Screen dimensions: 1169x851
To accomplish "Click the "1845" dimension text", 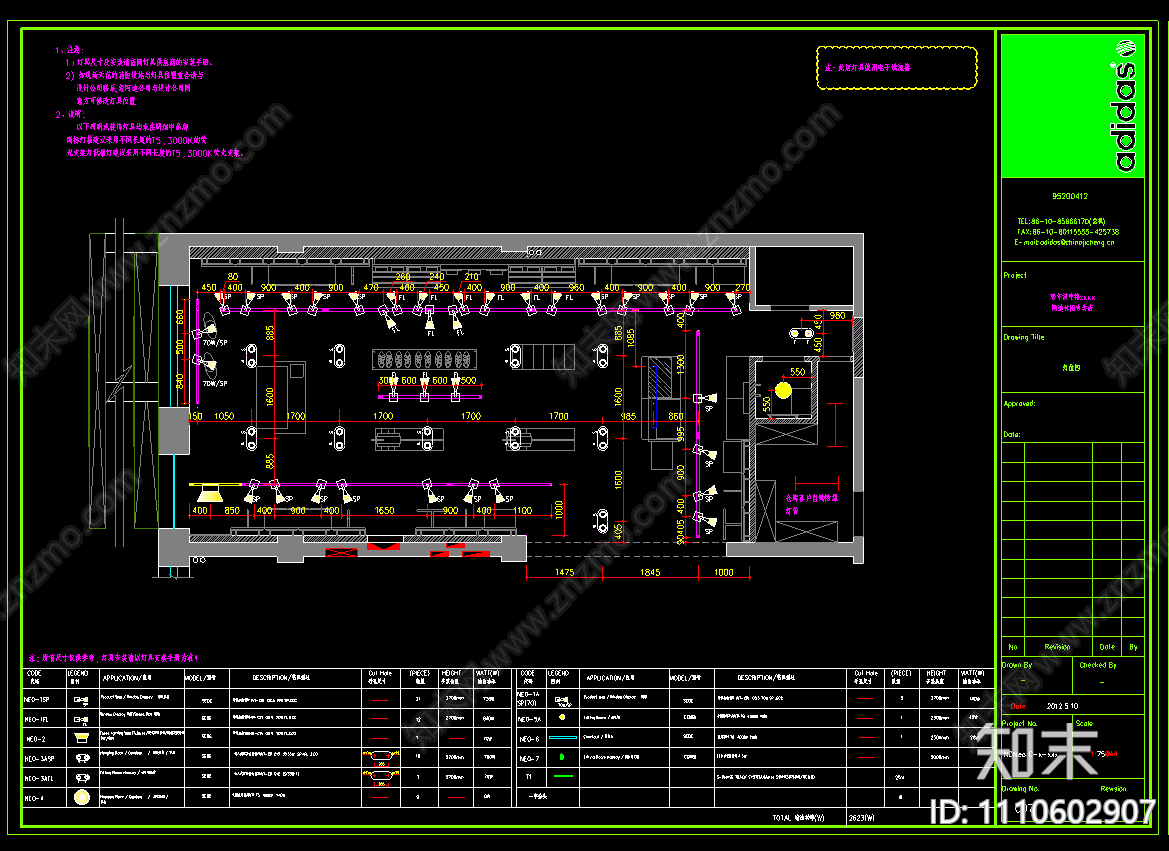I will (x=650, y=572).
